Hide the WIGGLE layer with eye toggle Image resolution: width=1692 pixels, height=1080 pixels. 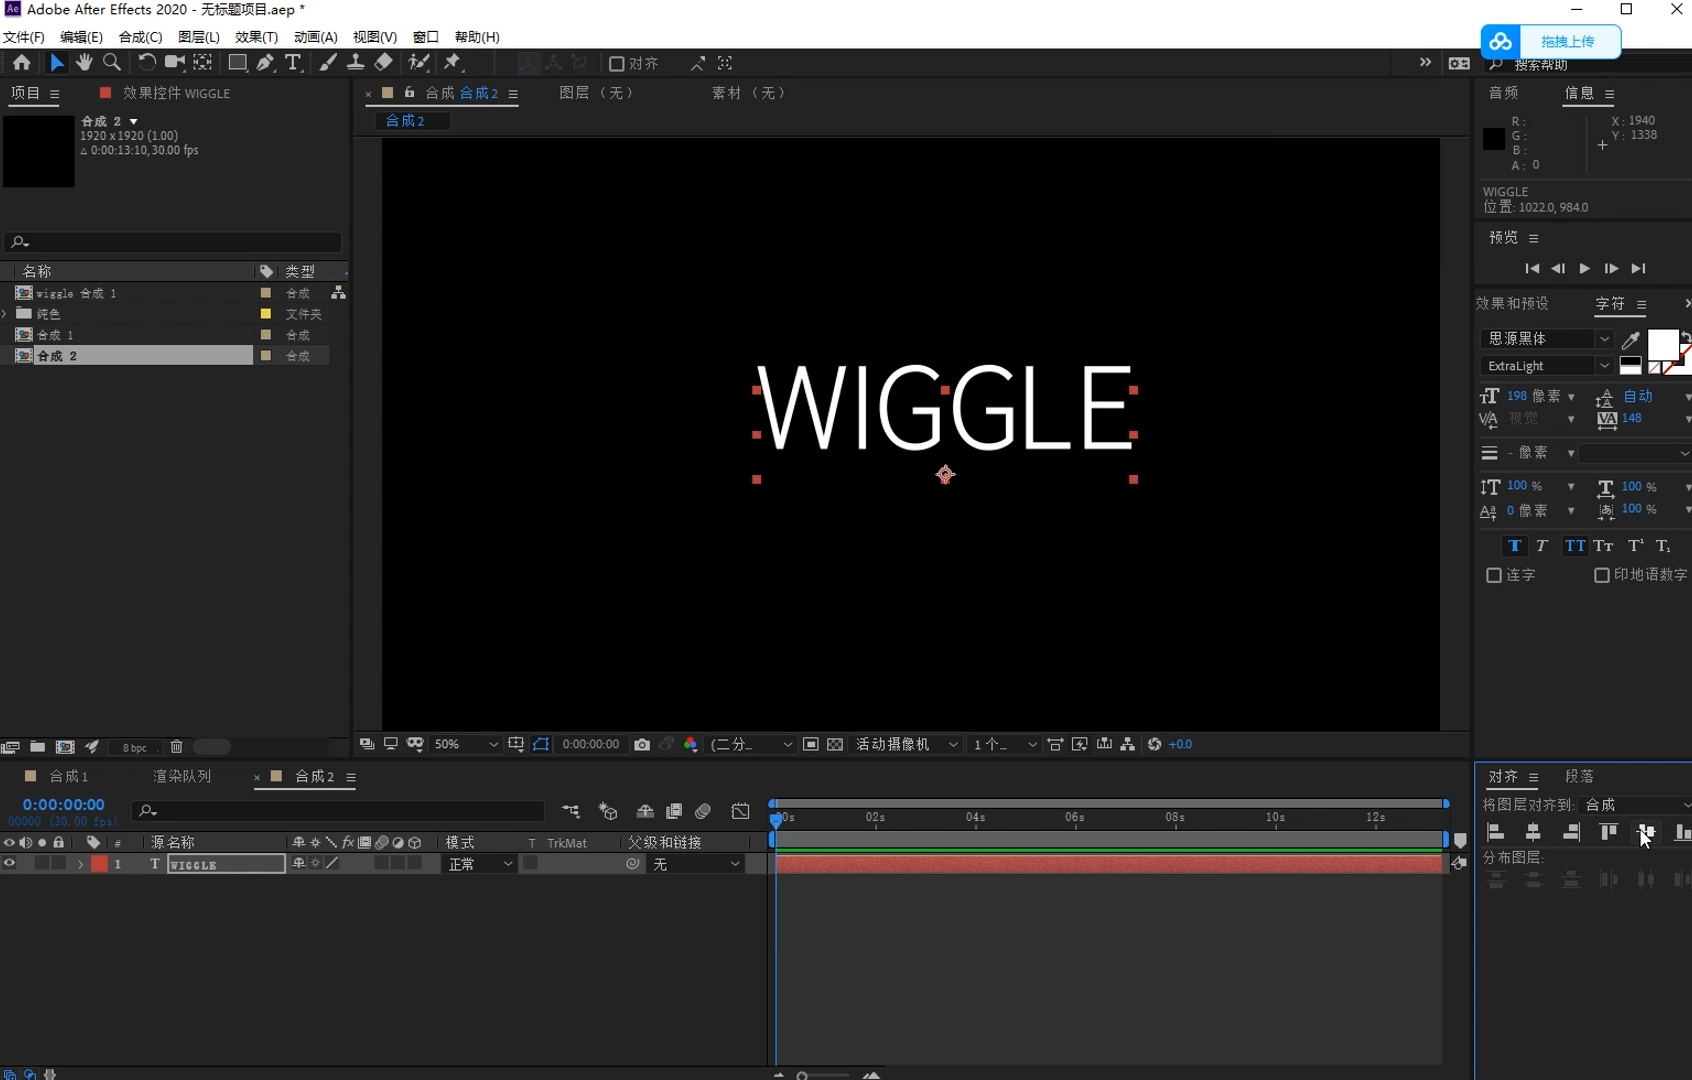click(9, 864)
